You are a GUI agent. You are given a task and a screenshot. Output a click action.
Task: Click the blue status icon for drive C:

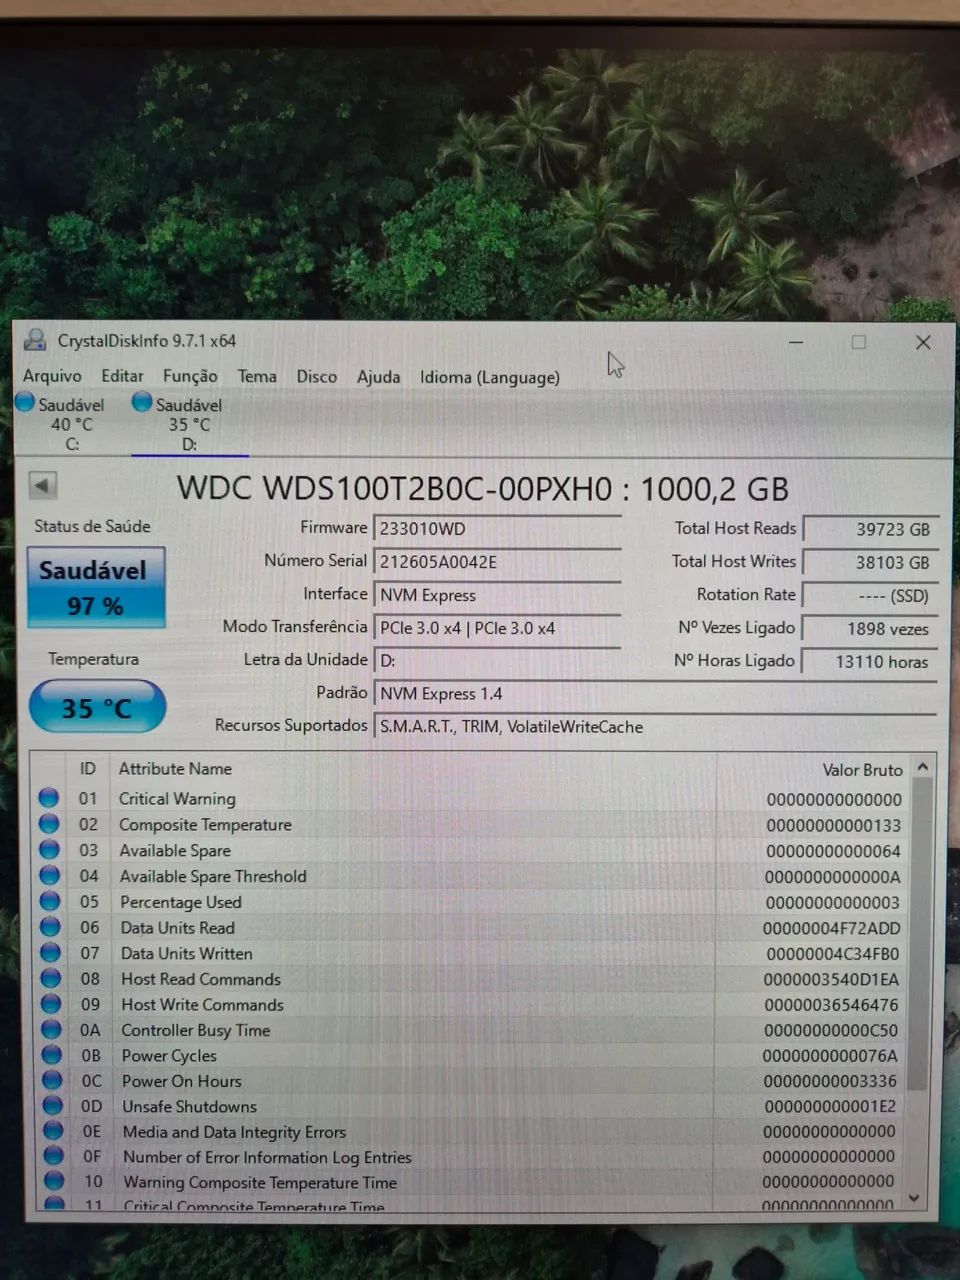point(25,402)
